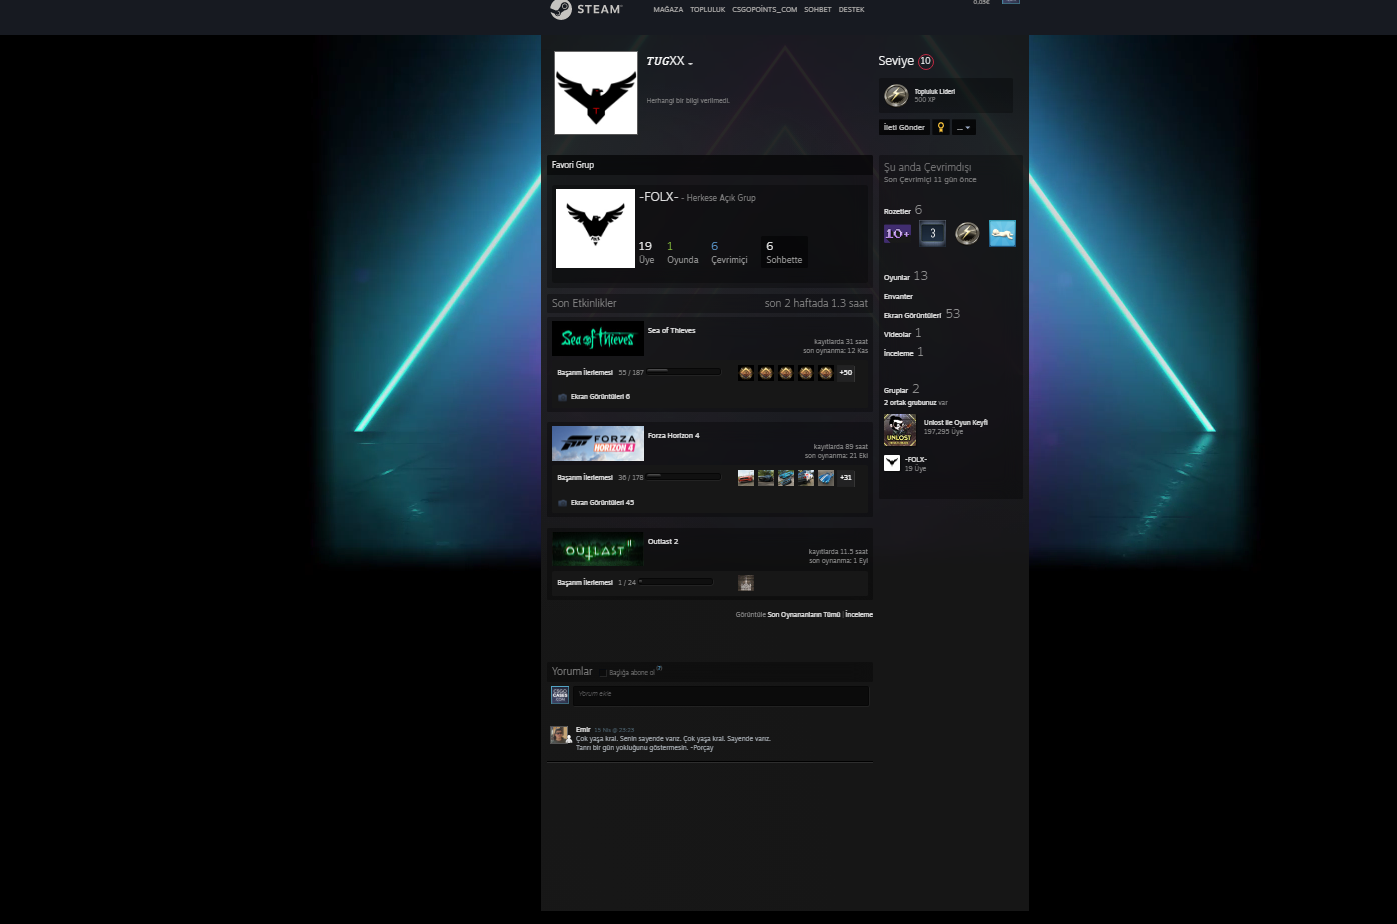Open the badge showing number 3
This screenshot has height=924, width=1397.
click(x=932, y=233)
